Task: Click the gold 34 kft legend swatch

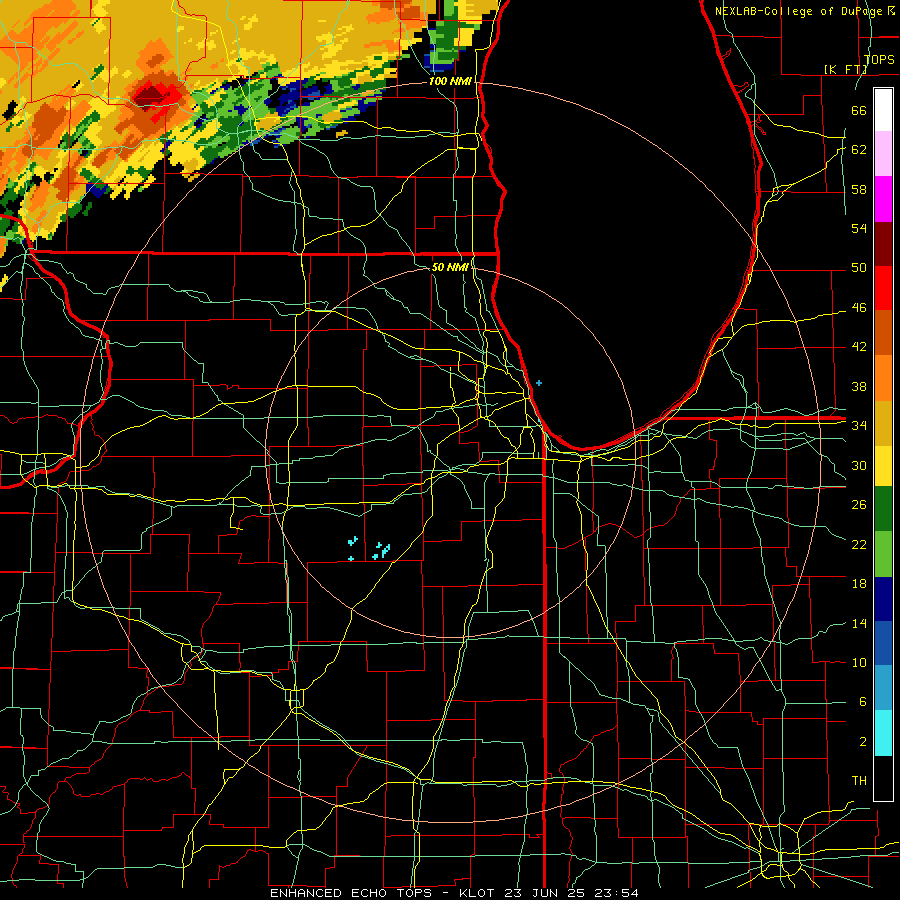Action: (883, 423)
